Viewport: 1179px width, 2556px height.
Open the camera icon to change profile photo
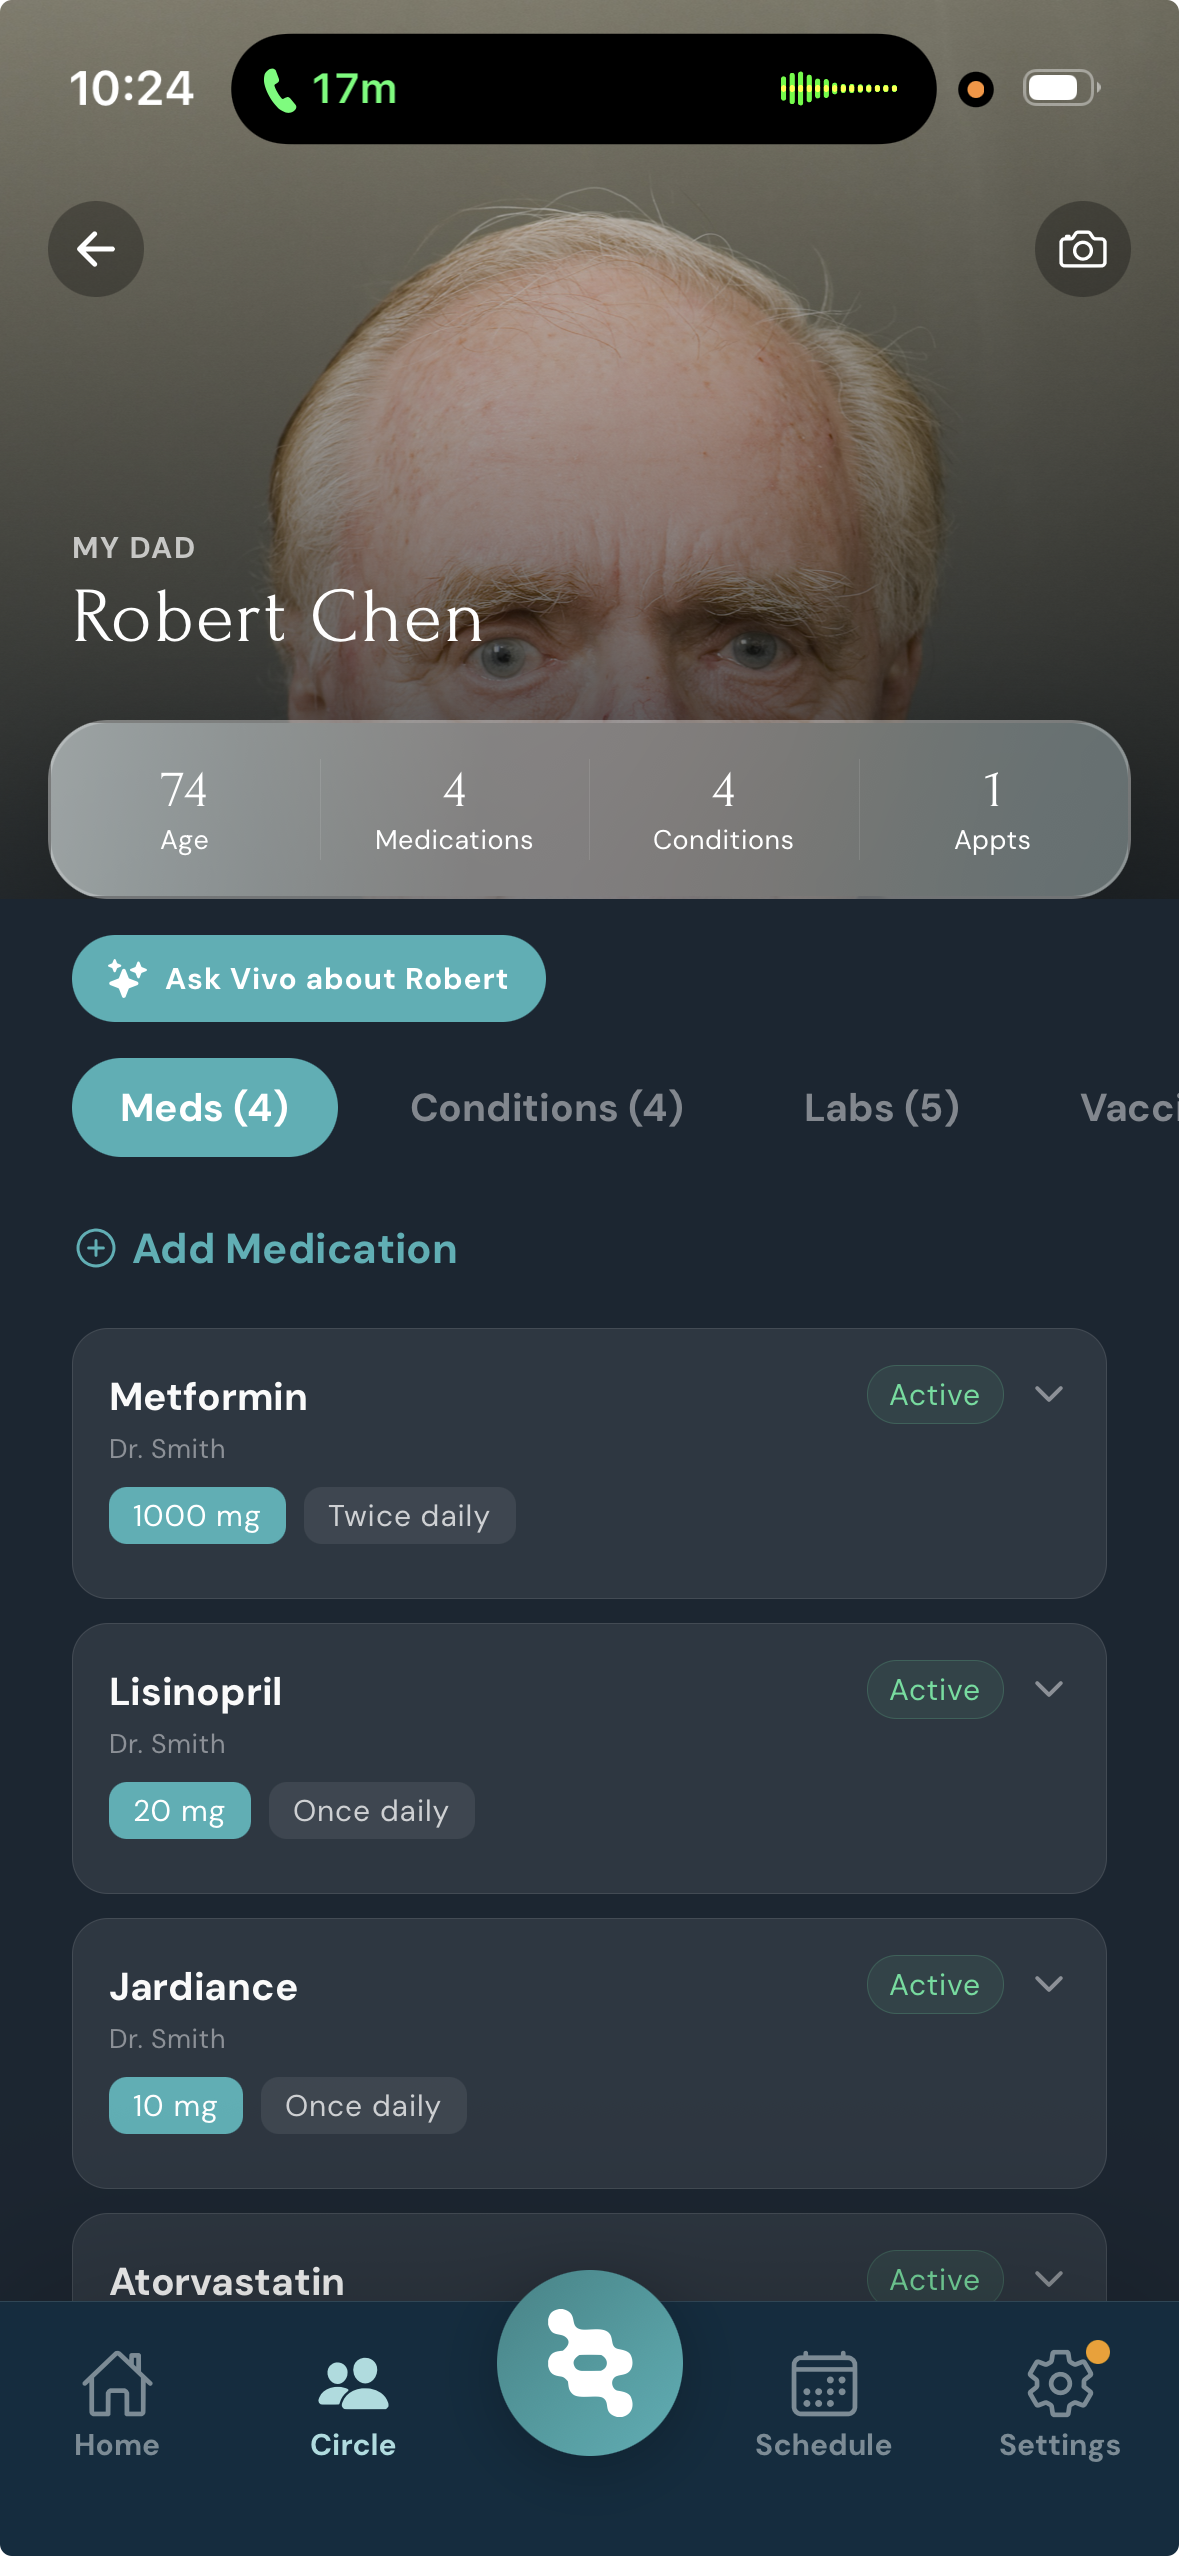pyautogui.click(x=1083, y=249)
